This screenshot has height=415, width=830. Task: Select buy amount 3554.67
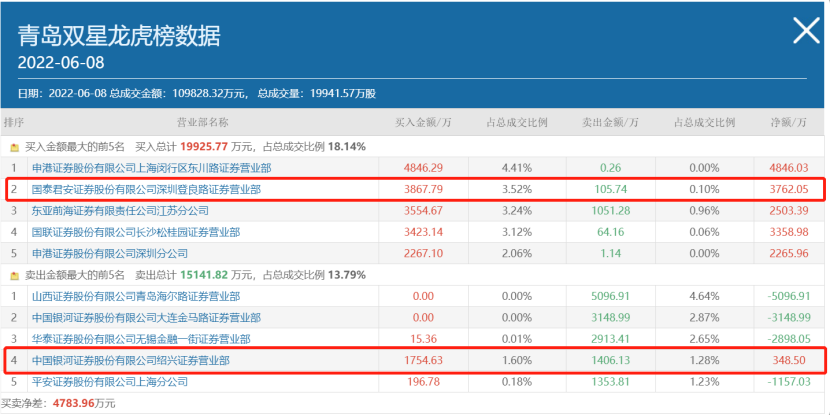[x=423, y=211]
